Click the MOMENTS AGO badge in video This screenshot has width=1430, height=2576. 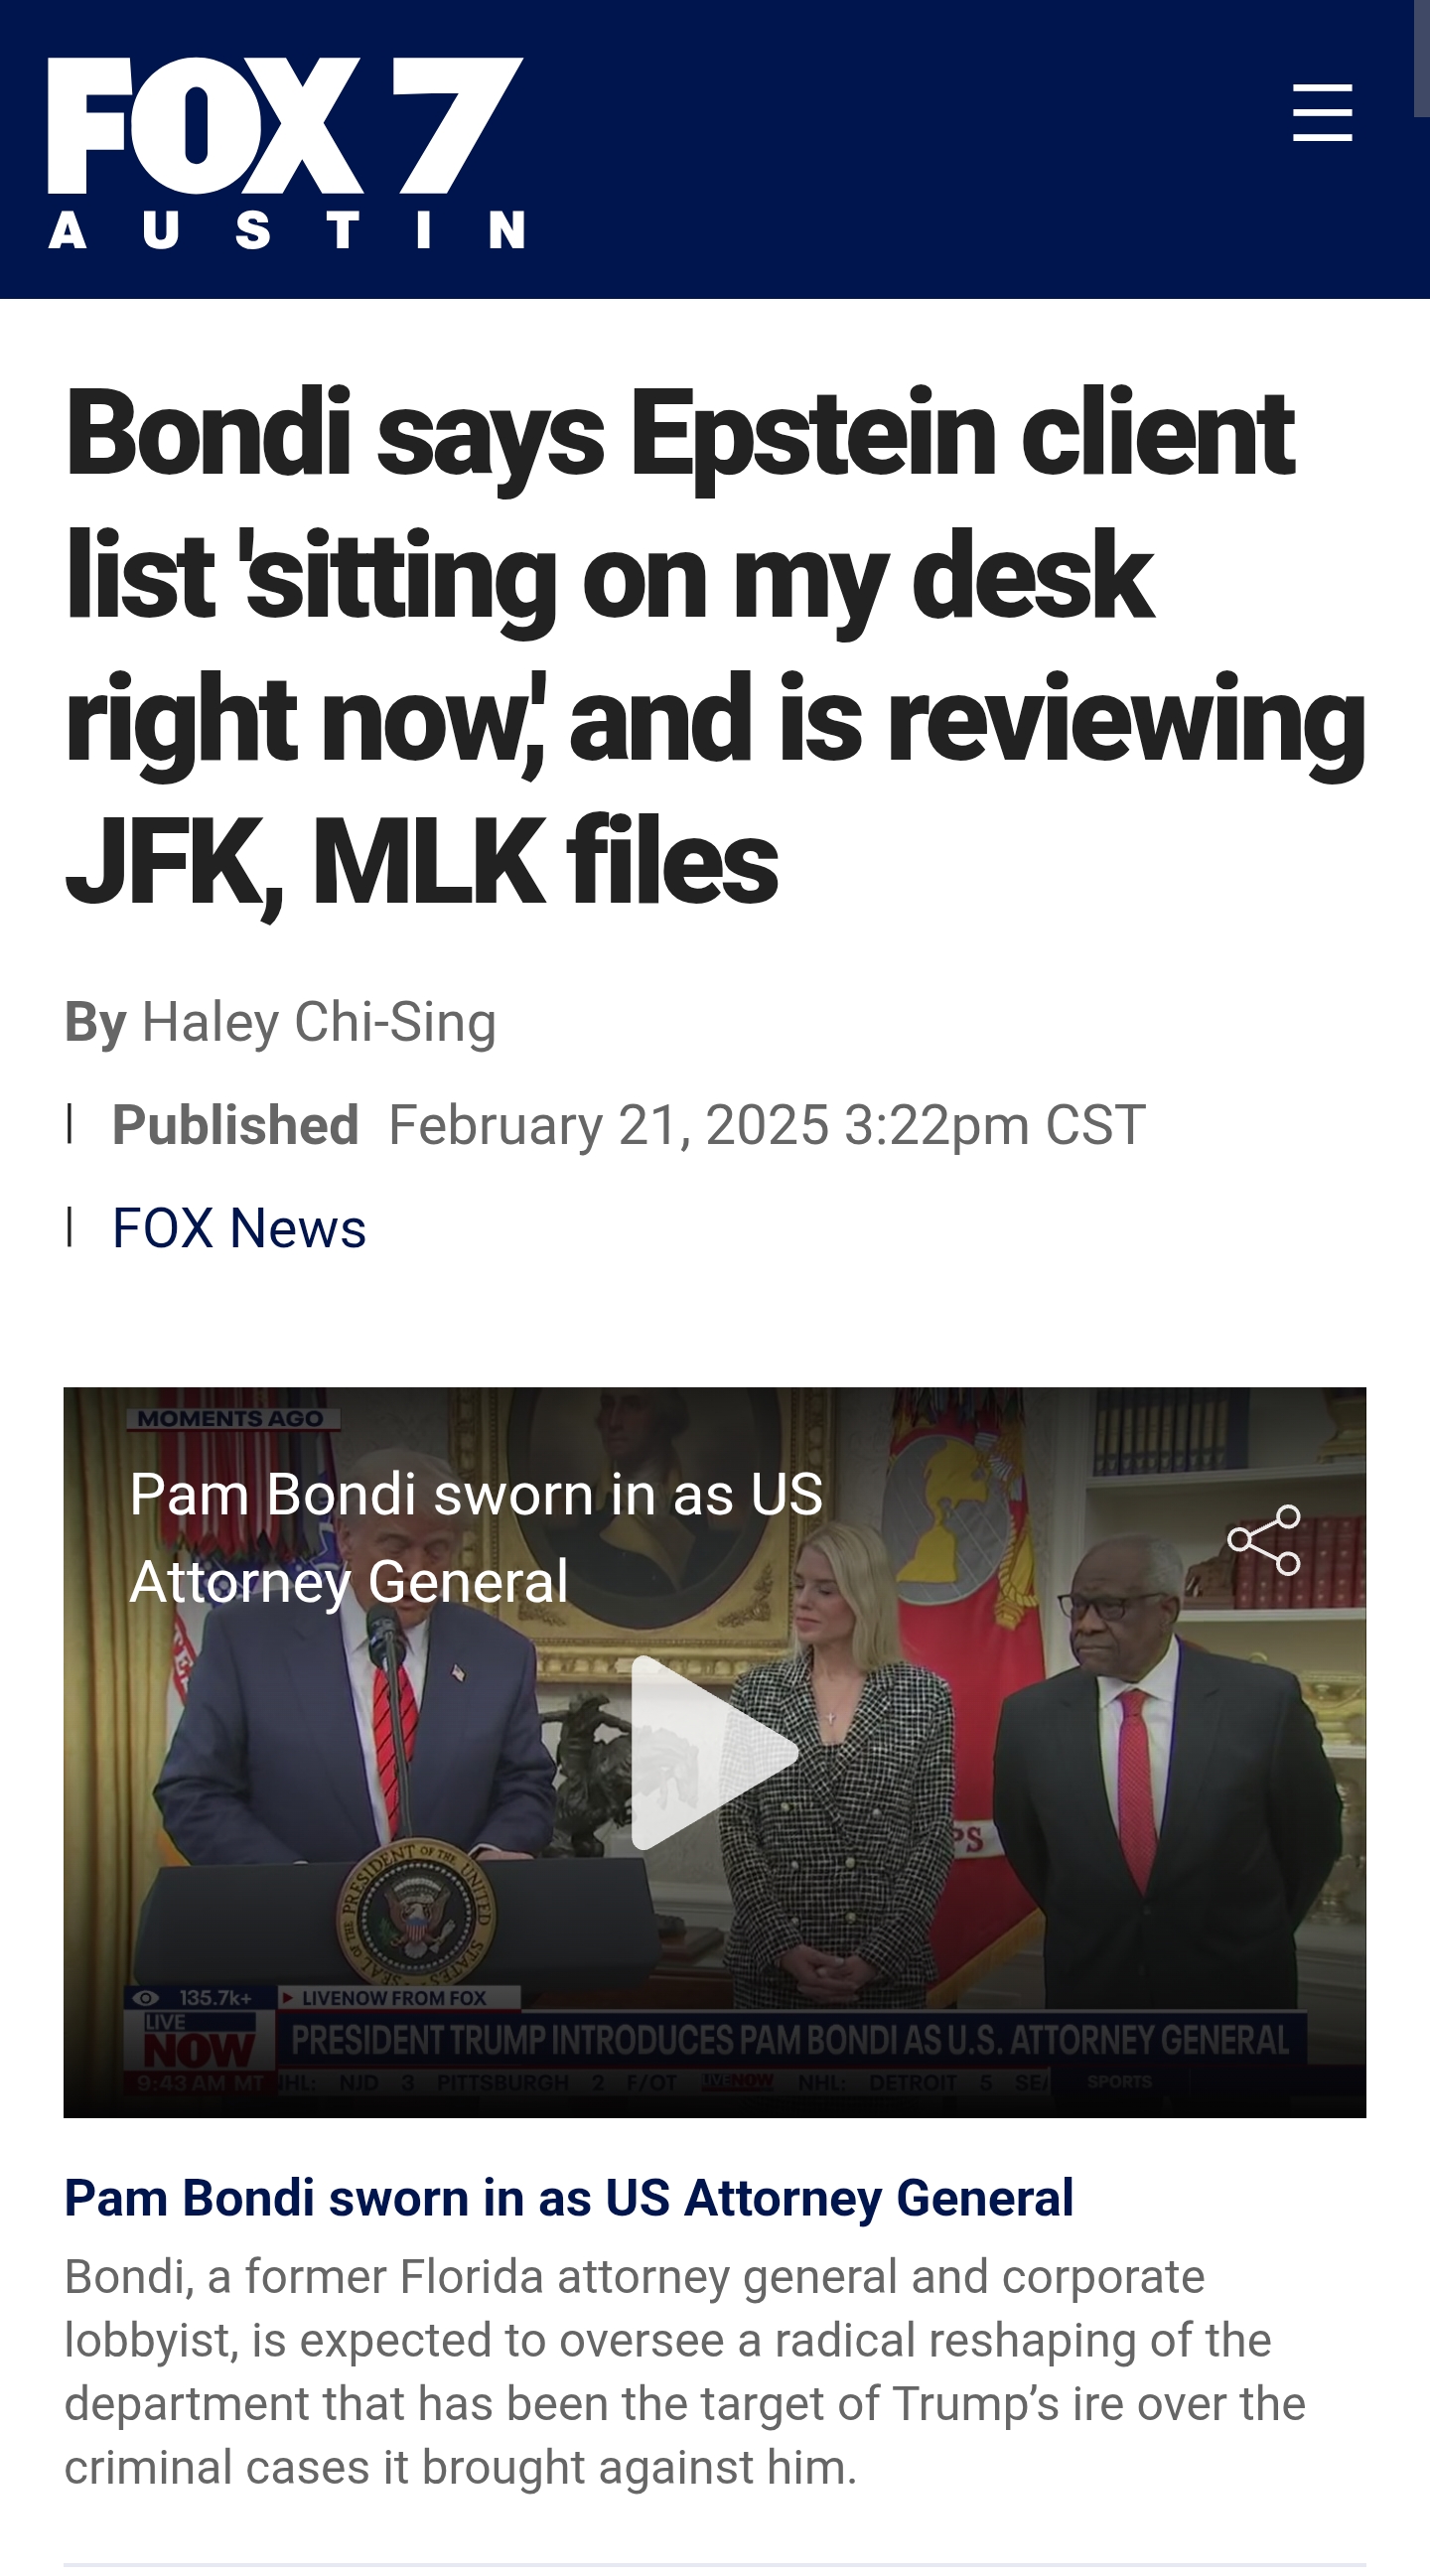[233, 1418]
